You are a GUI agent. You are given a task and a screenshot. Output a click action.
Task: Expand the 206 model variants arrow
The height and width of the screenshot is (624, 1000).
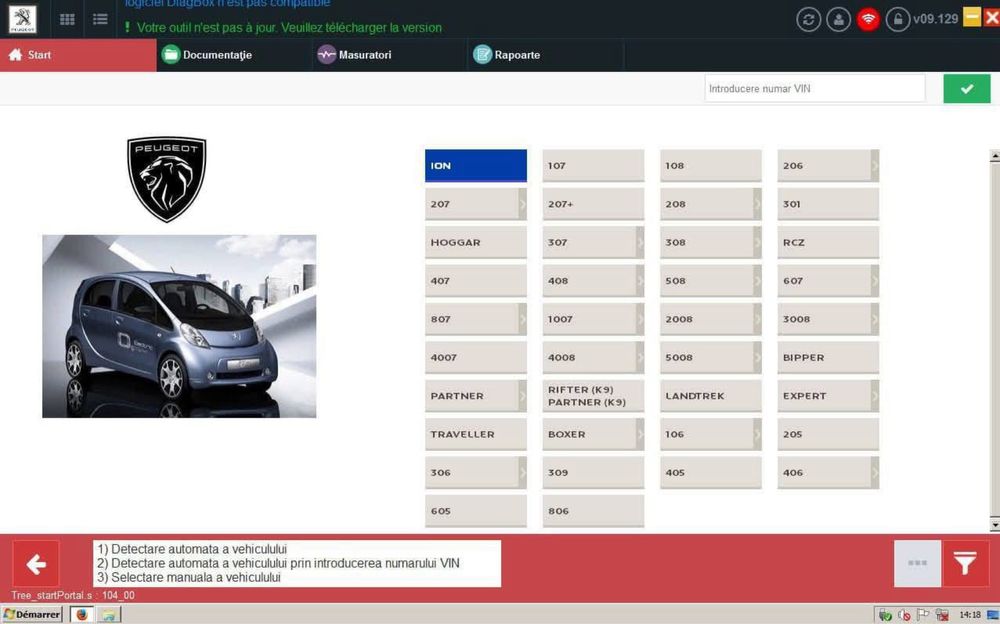874,166
